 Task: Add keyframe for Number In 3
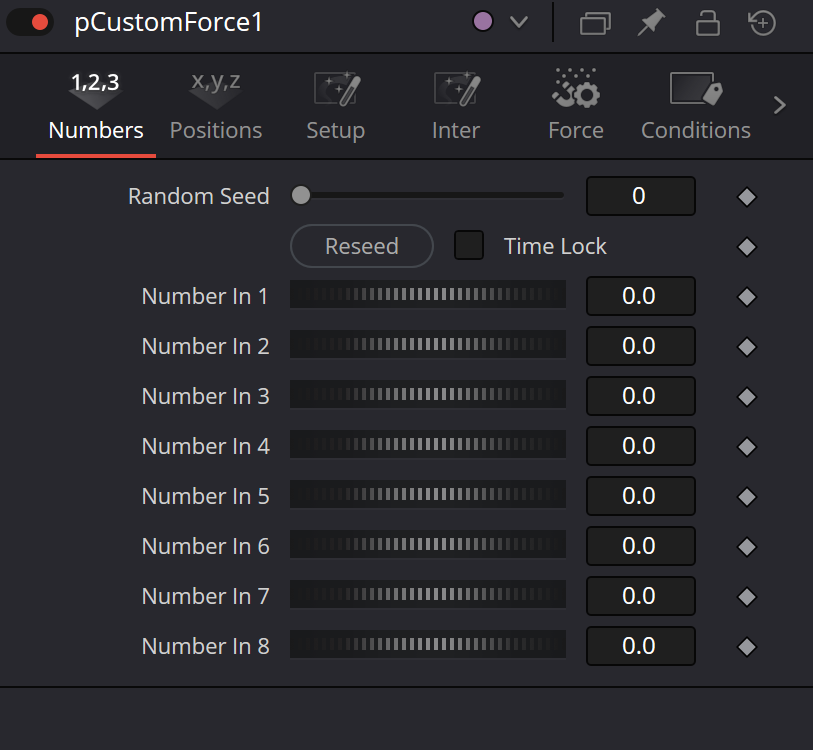[747, 397]
